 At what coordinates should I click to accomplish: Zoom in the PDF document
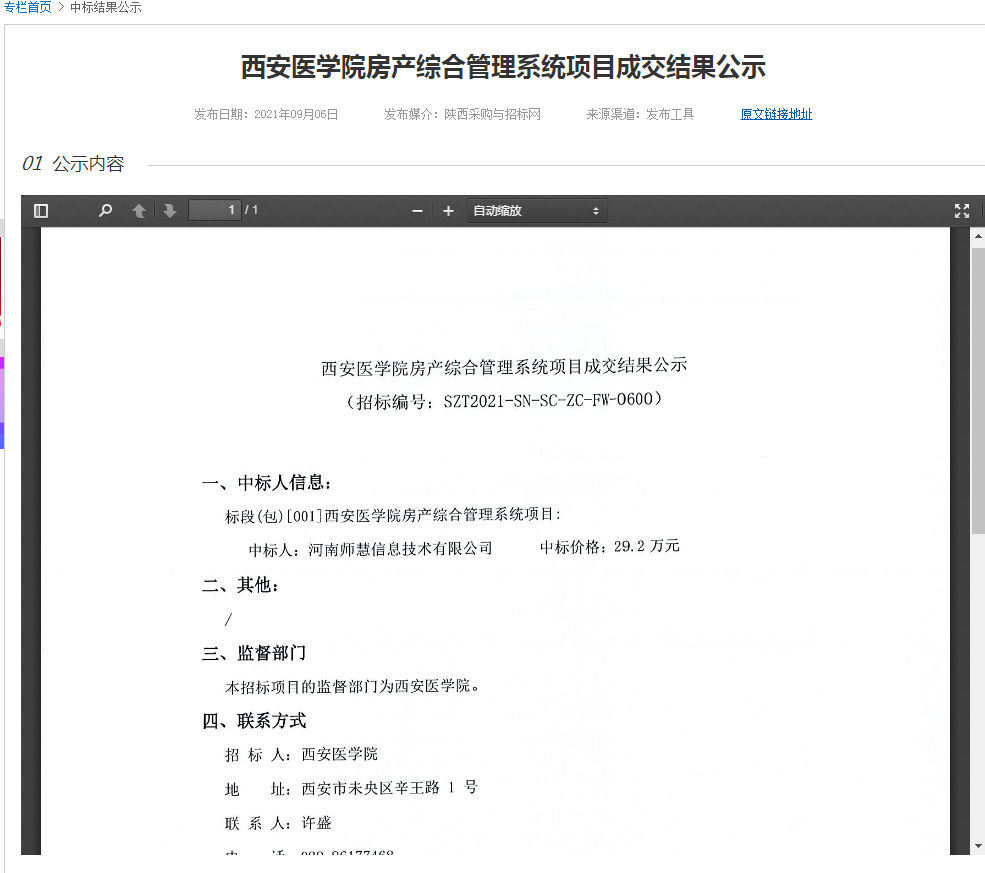448,211
